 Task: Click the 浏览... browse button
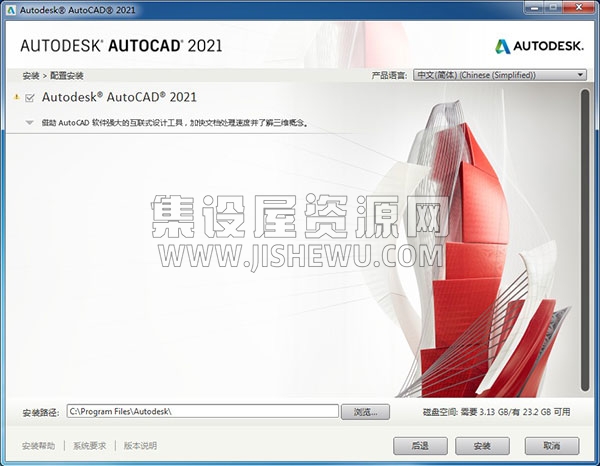[x=365, y=412]
